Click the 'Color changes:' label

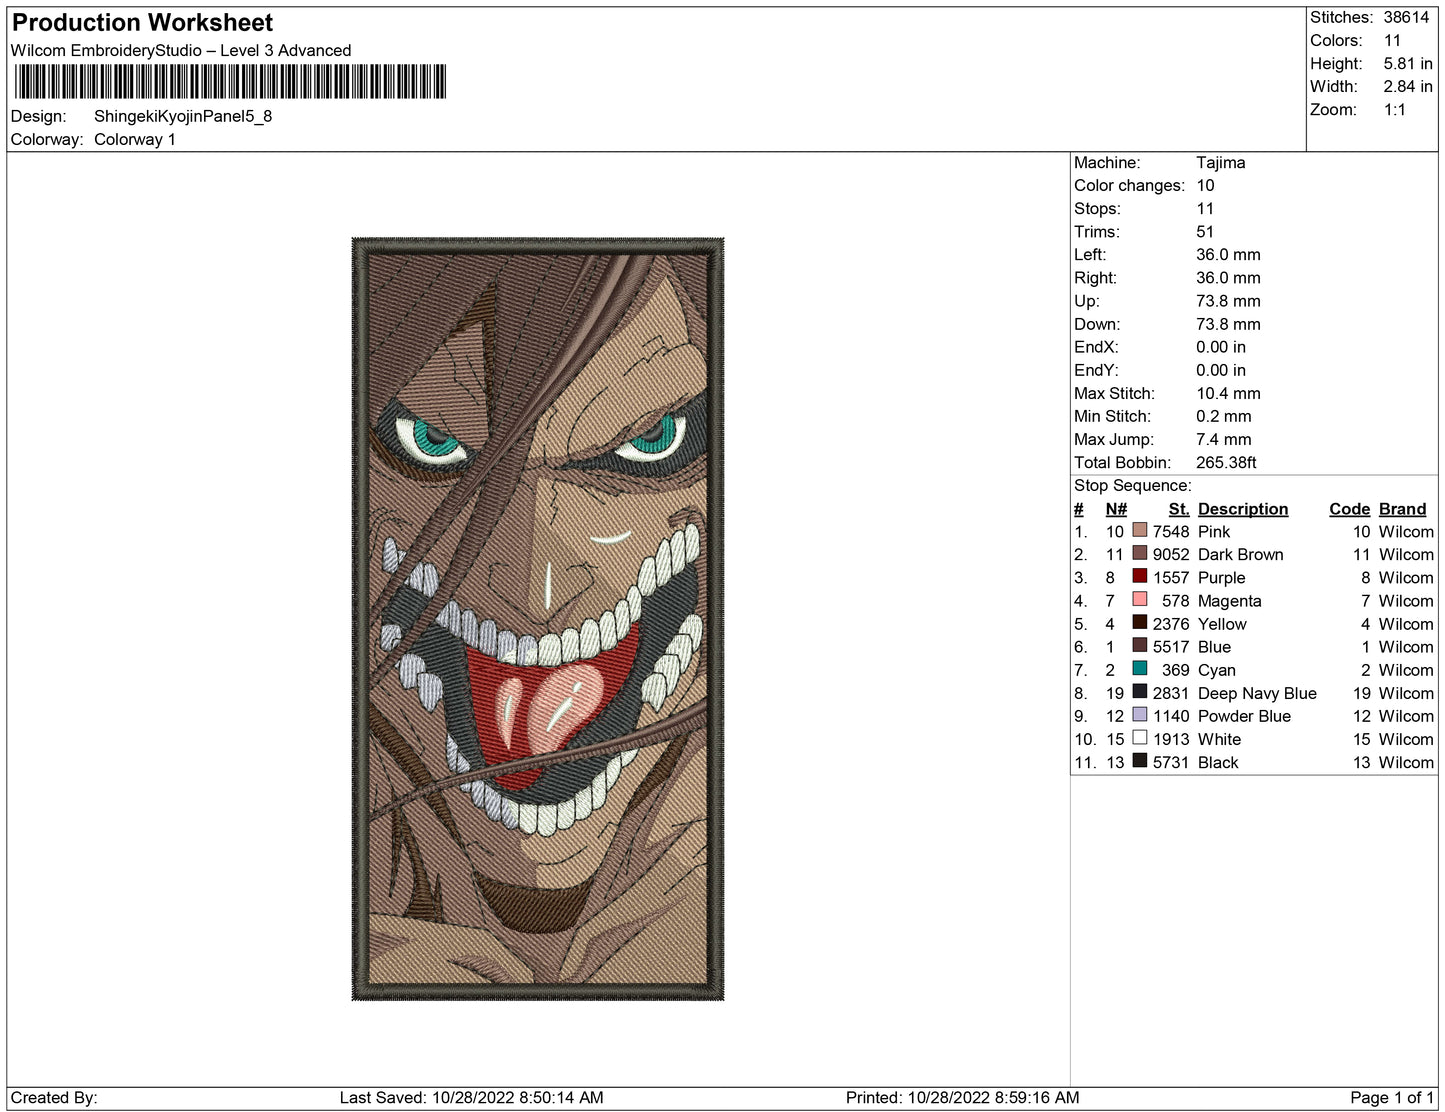[1129, 185]
